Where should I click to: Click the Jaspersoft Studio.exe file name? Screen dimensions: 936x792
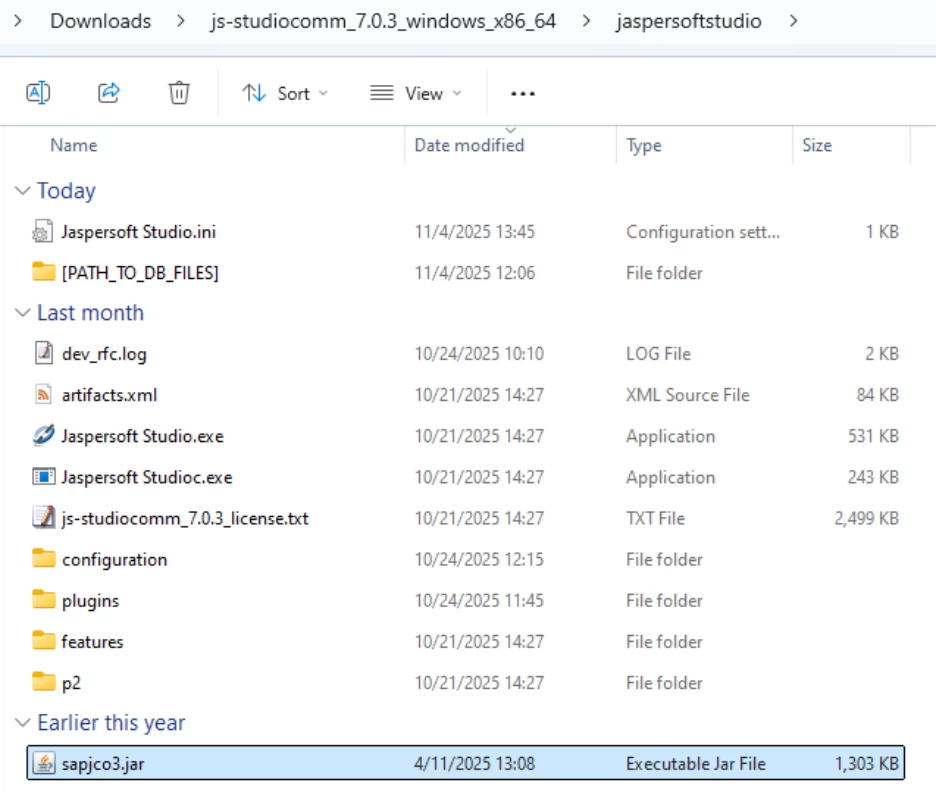click(x=142, y=436)
